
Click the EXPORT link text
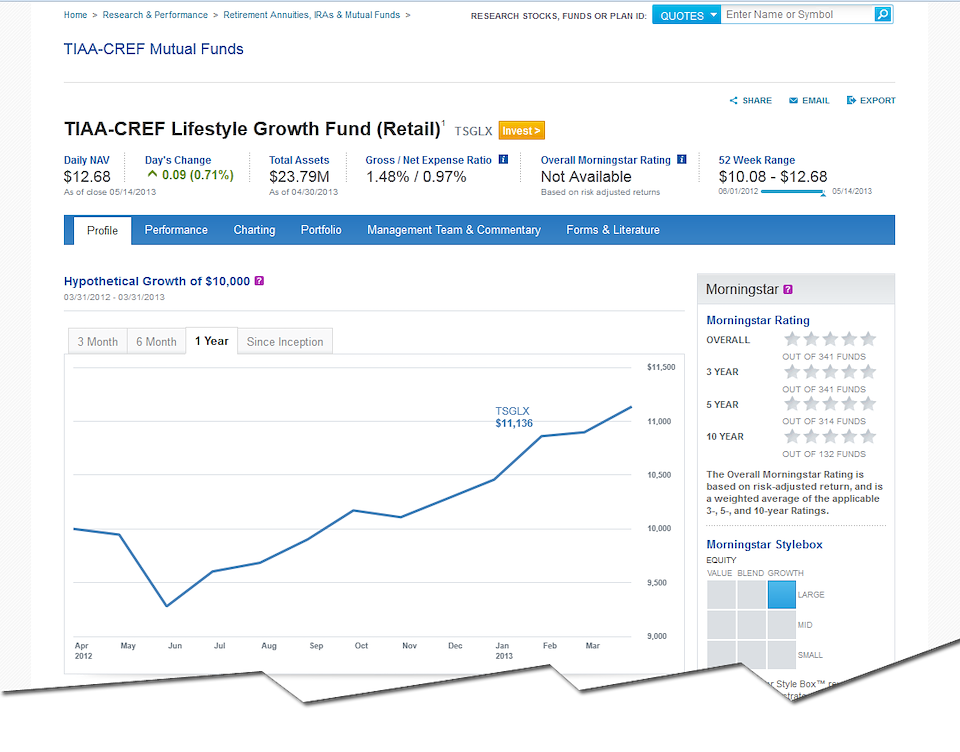coord(878,100)
